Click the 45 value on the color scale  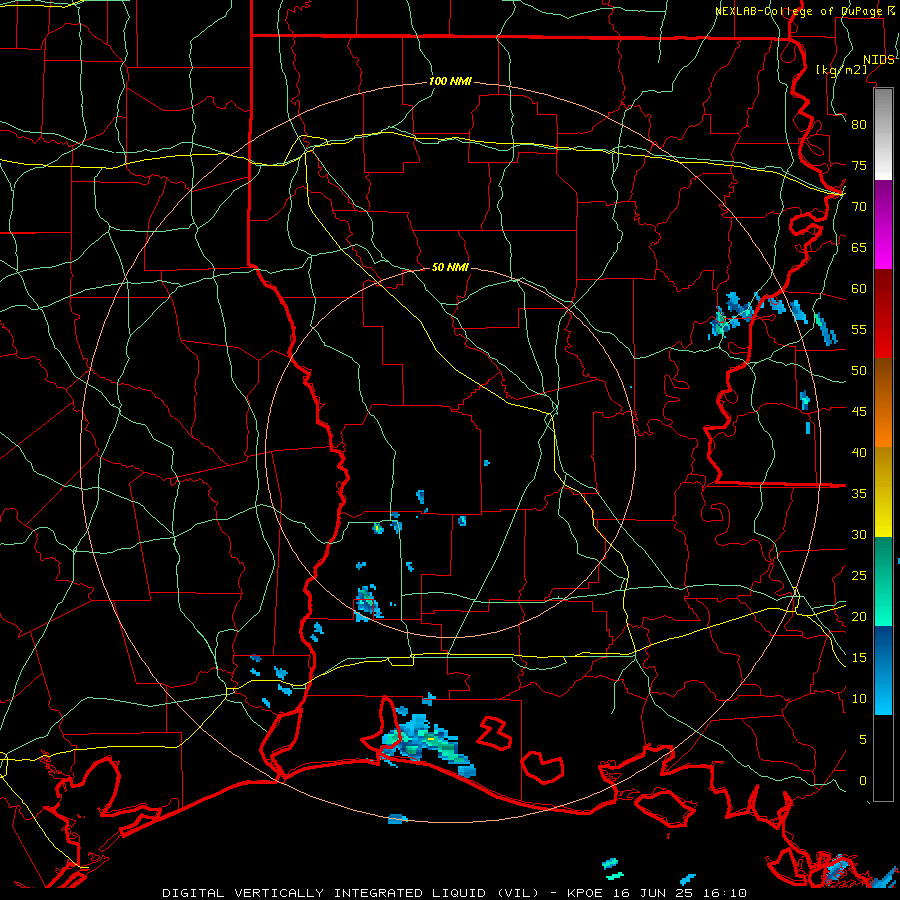pyautogui.click(x=859, y=412)
